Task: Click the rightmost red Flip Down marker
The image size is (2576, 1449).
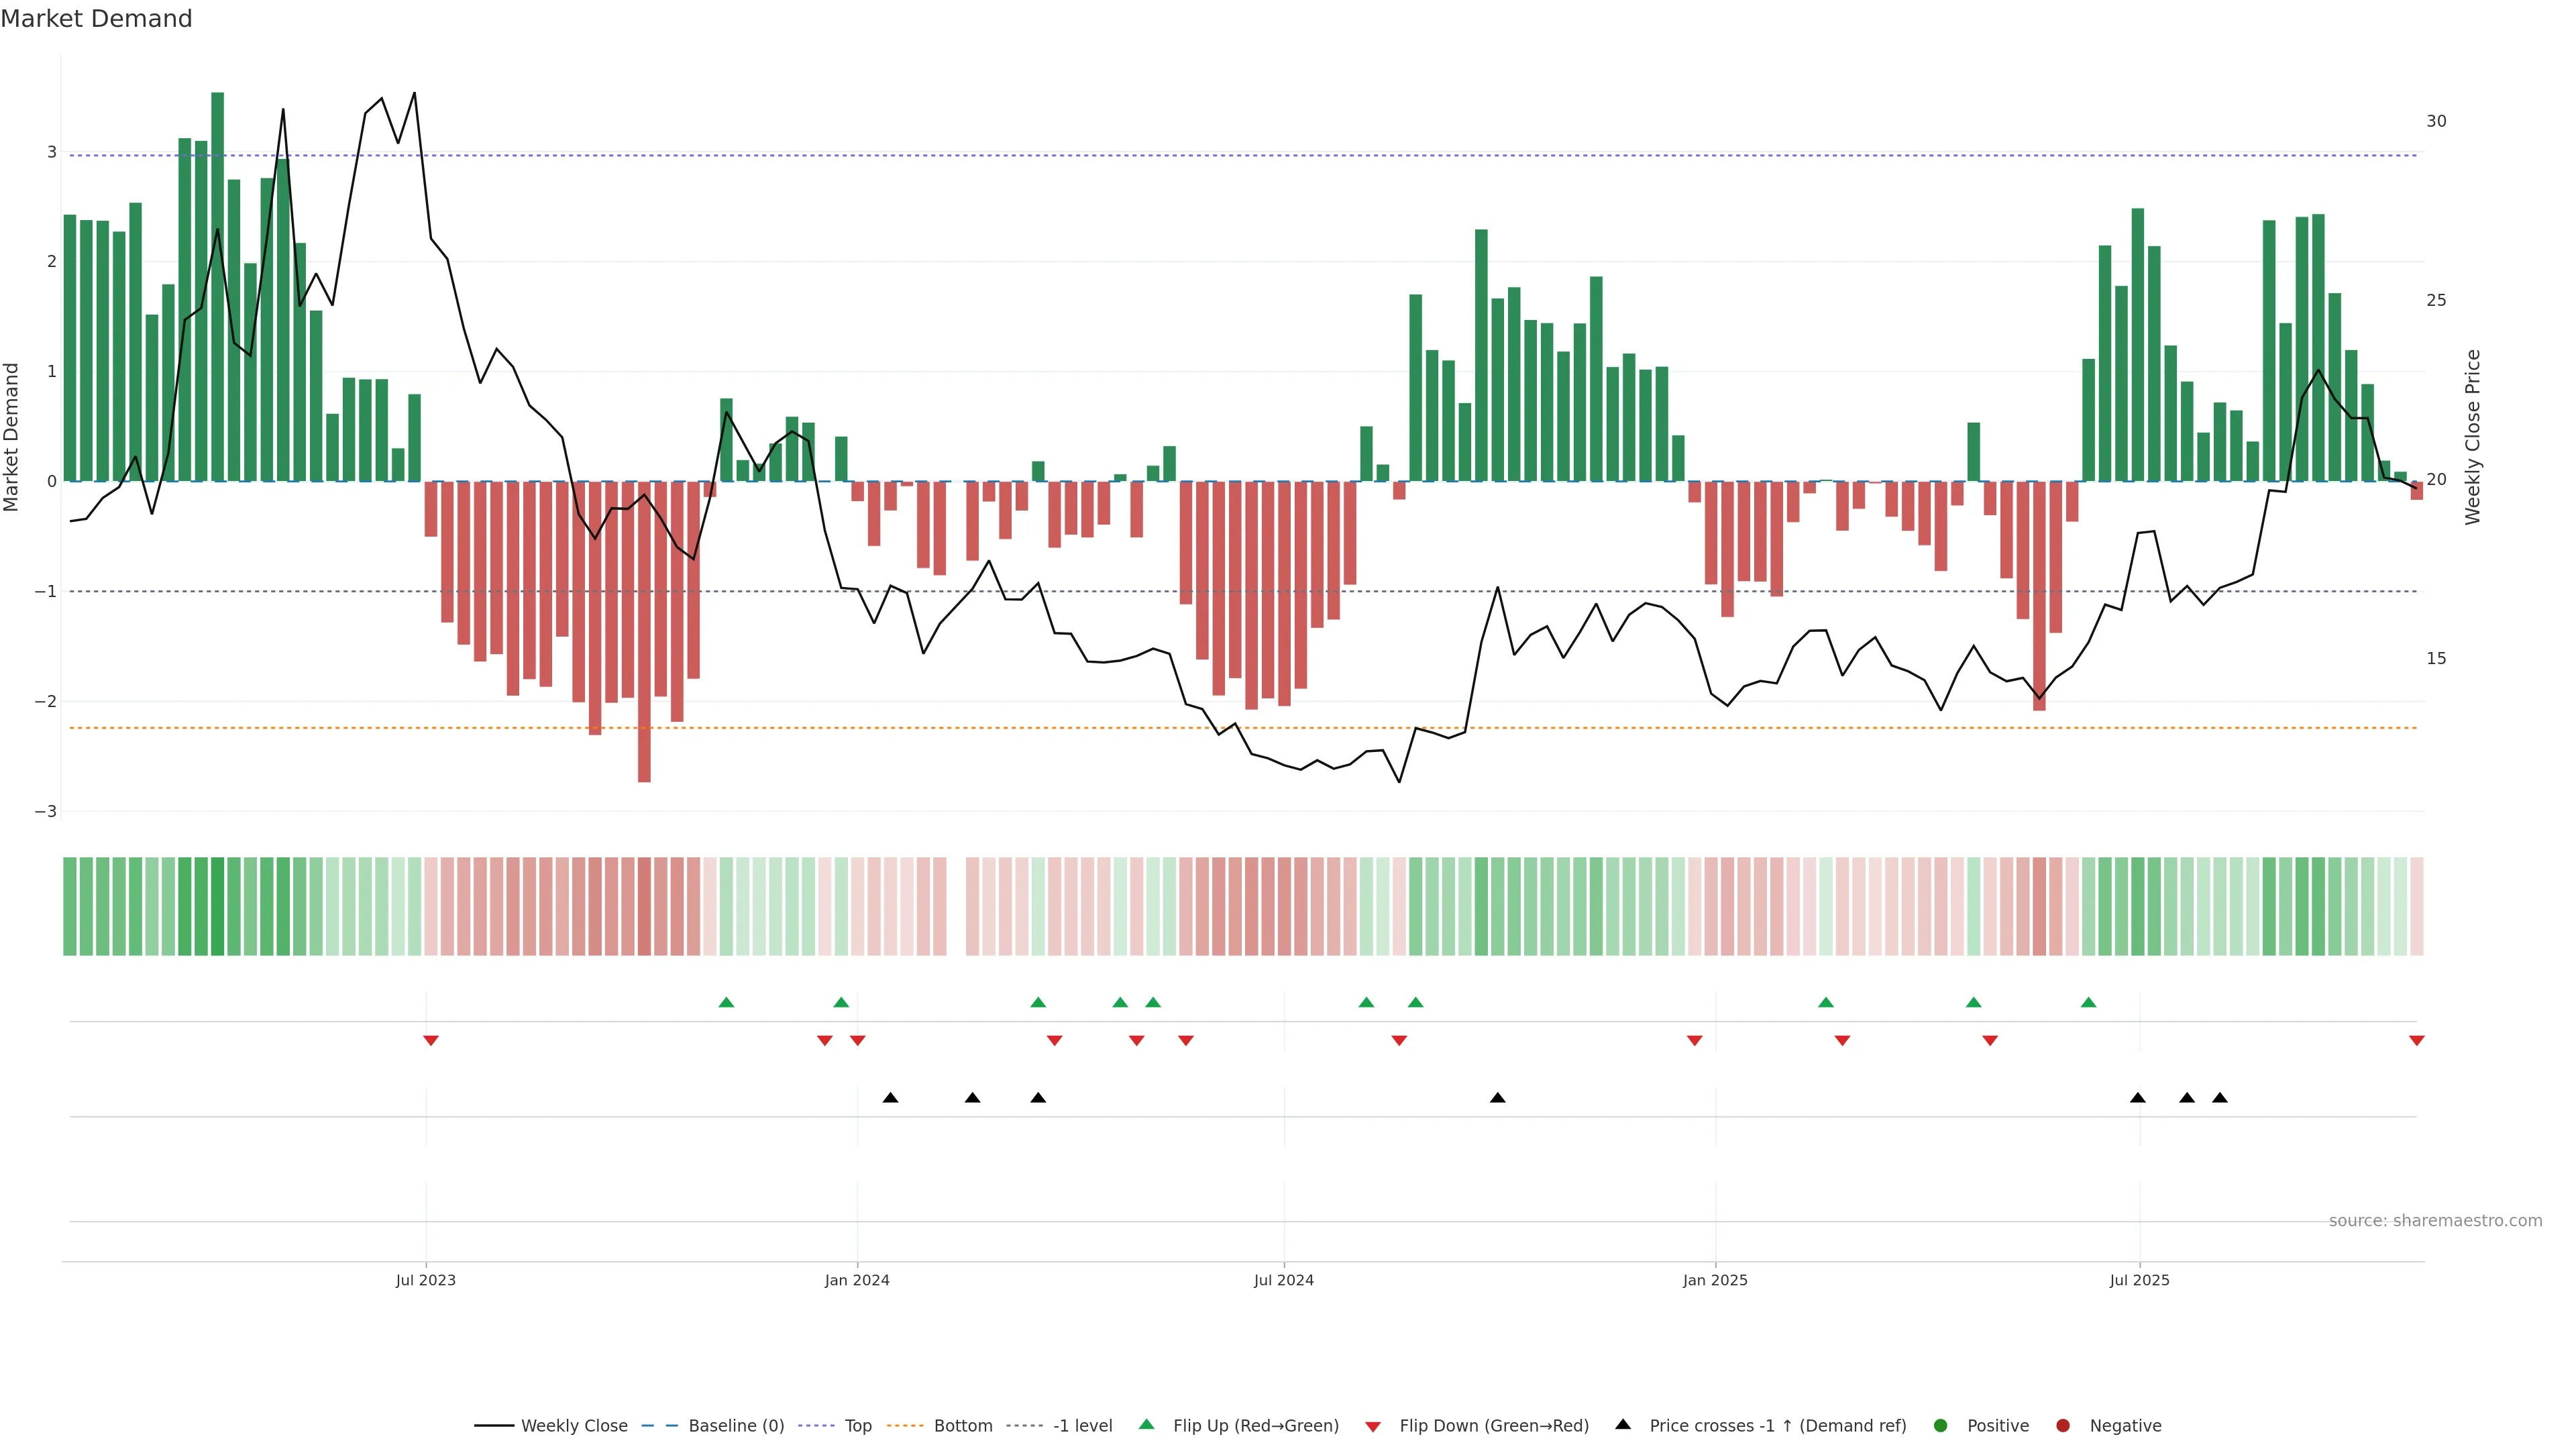Action: 2417,1041
